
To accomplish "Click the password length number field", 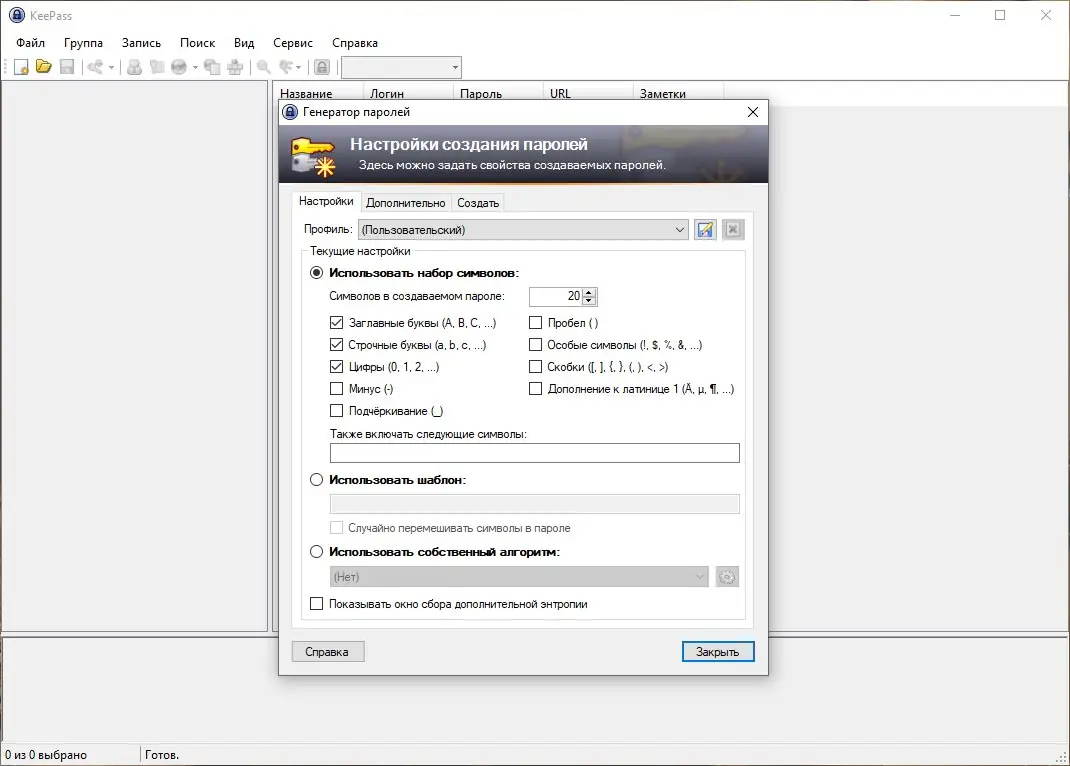I will click(x=556, y=296).
